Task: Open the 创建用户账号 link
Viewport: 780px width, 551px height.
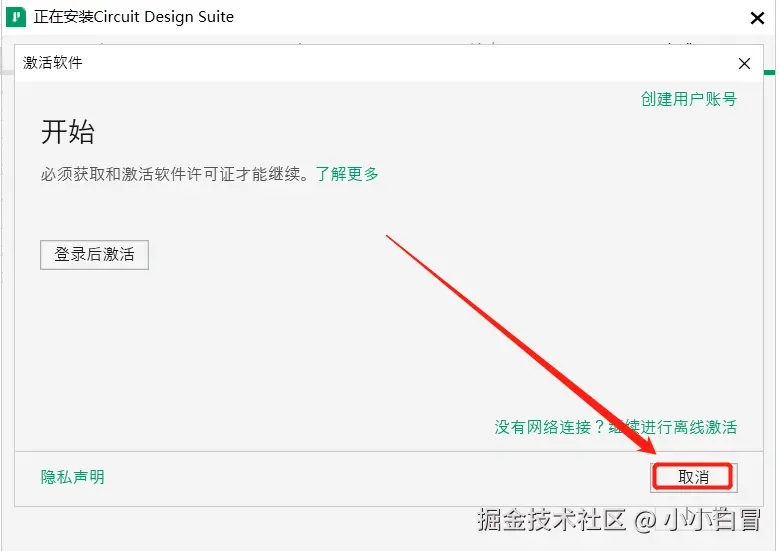Action: (688, 99)
